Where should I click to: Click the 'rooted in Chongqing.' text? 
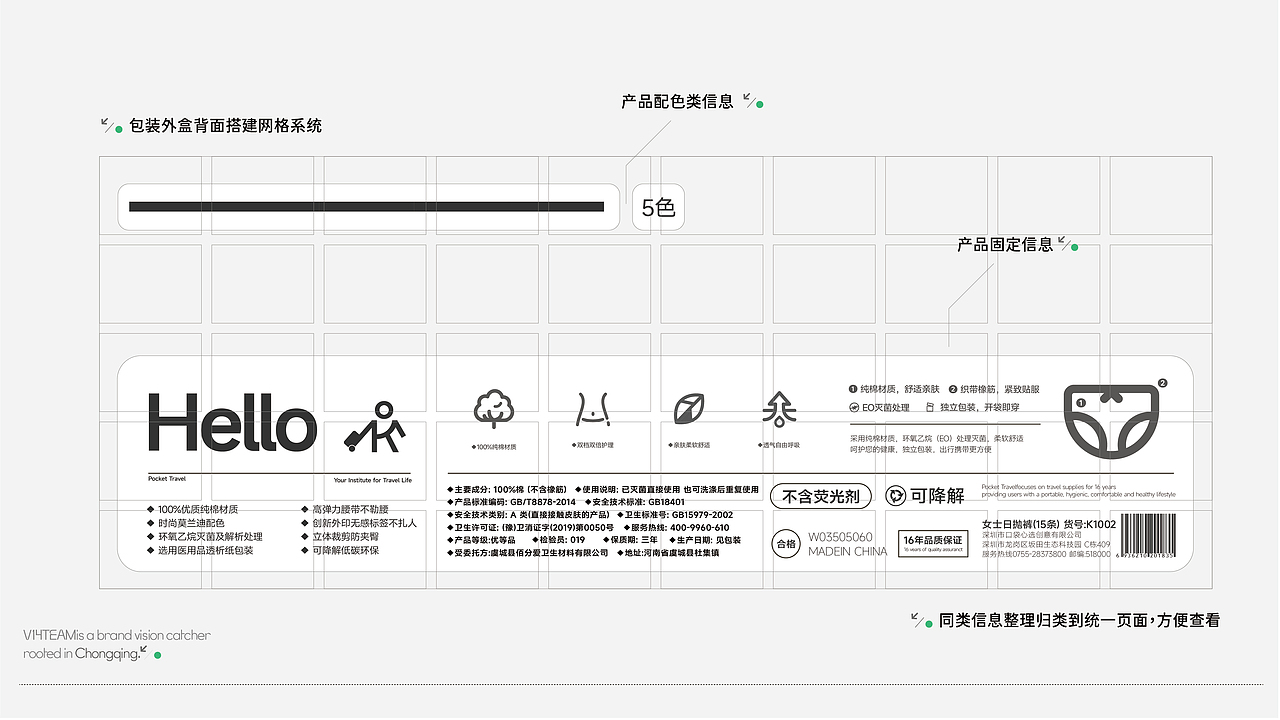(82, 654)
